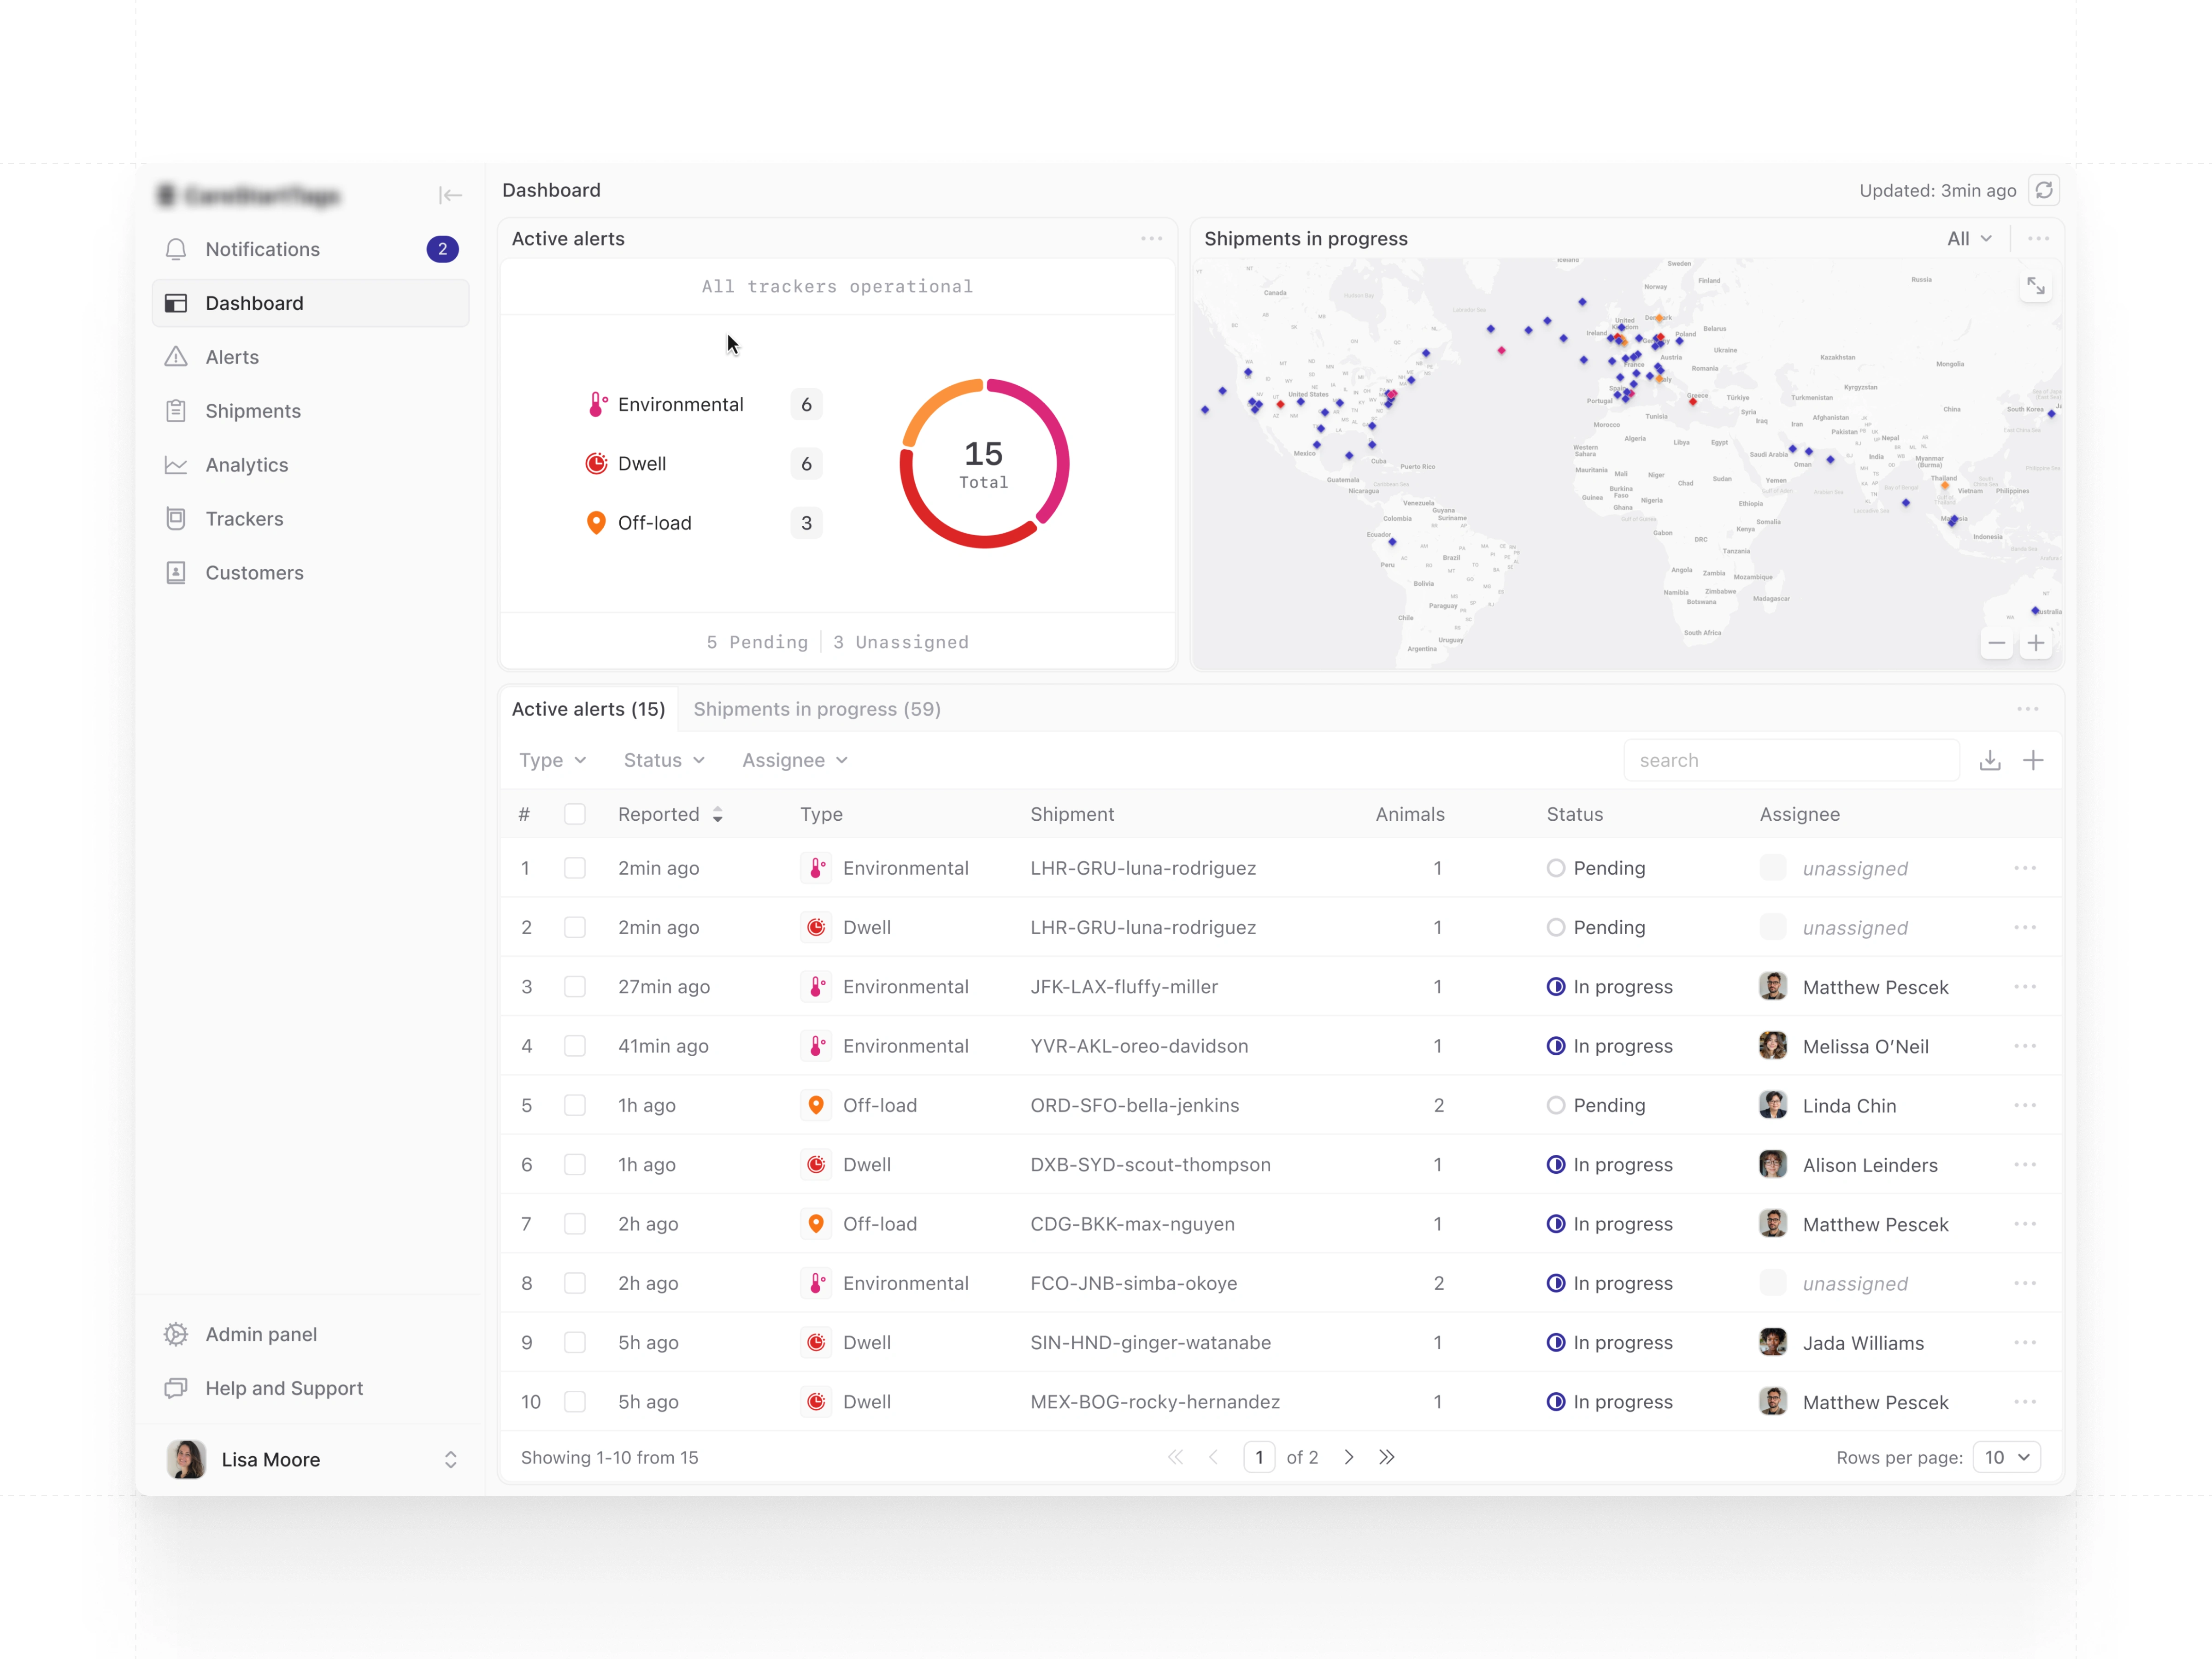Select the ORD-SFO-bella-jenkins row checkbox
The height and width of the screenshot is (1659, 2212).
point(575,1105)
